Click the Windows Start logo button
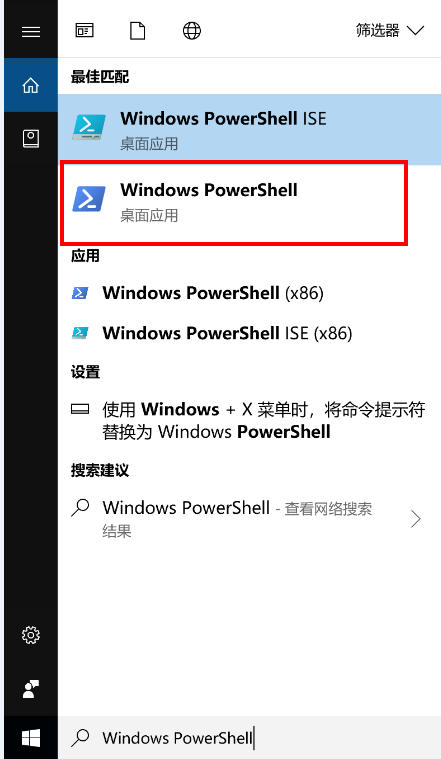 (31, 738)
